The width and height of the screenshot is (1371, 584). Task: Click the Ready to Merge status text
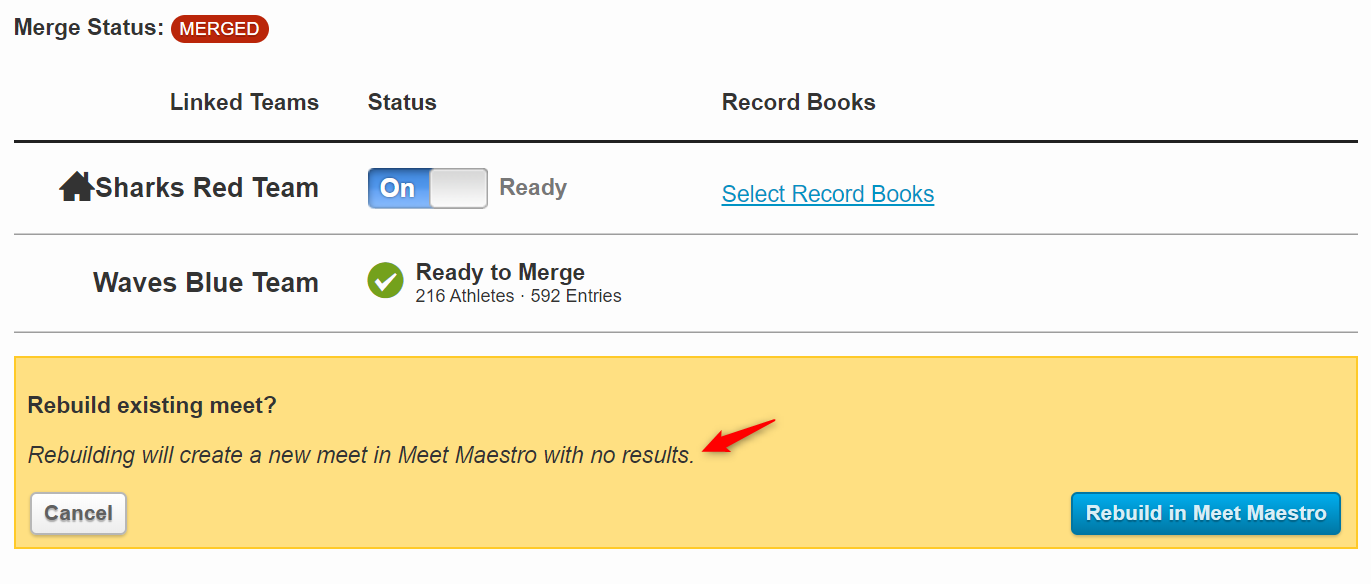[x=500, y=272]
